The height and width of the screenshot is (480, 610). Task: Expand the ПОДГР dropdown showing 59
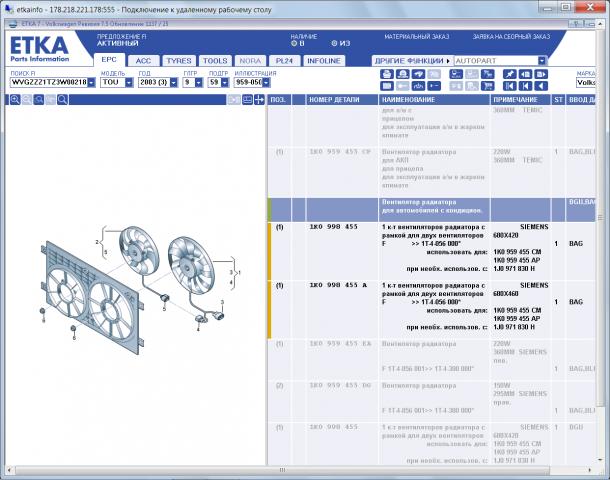224,82
